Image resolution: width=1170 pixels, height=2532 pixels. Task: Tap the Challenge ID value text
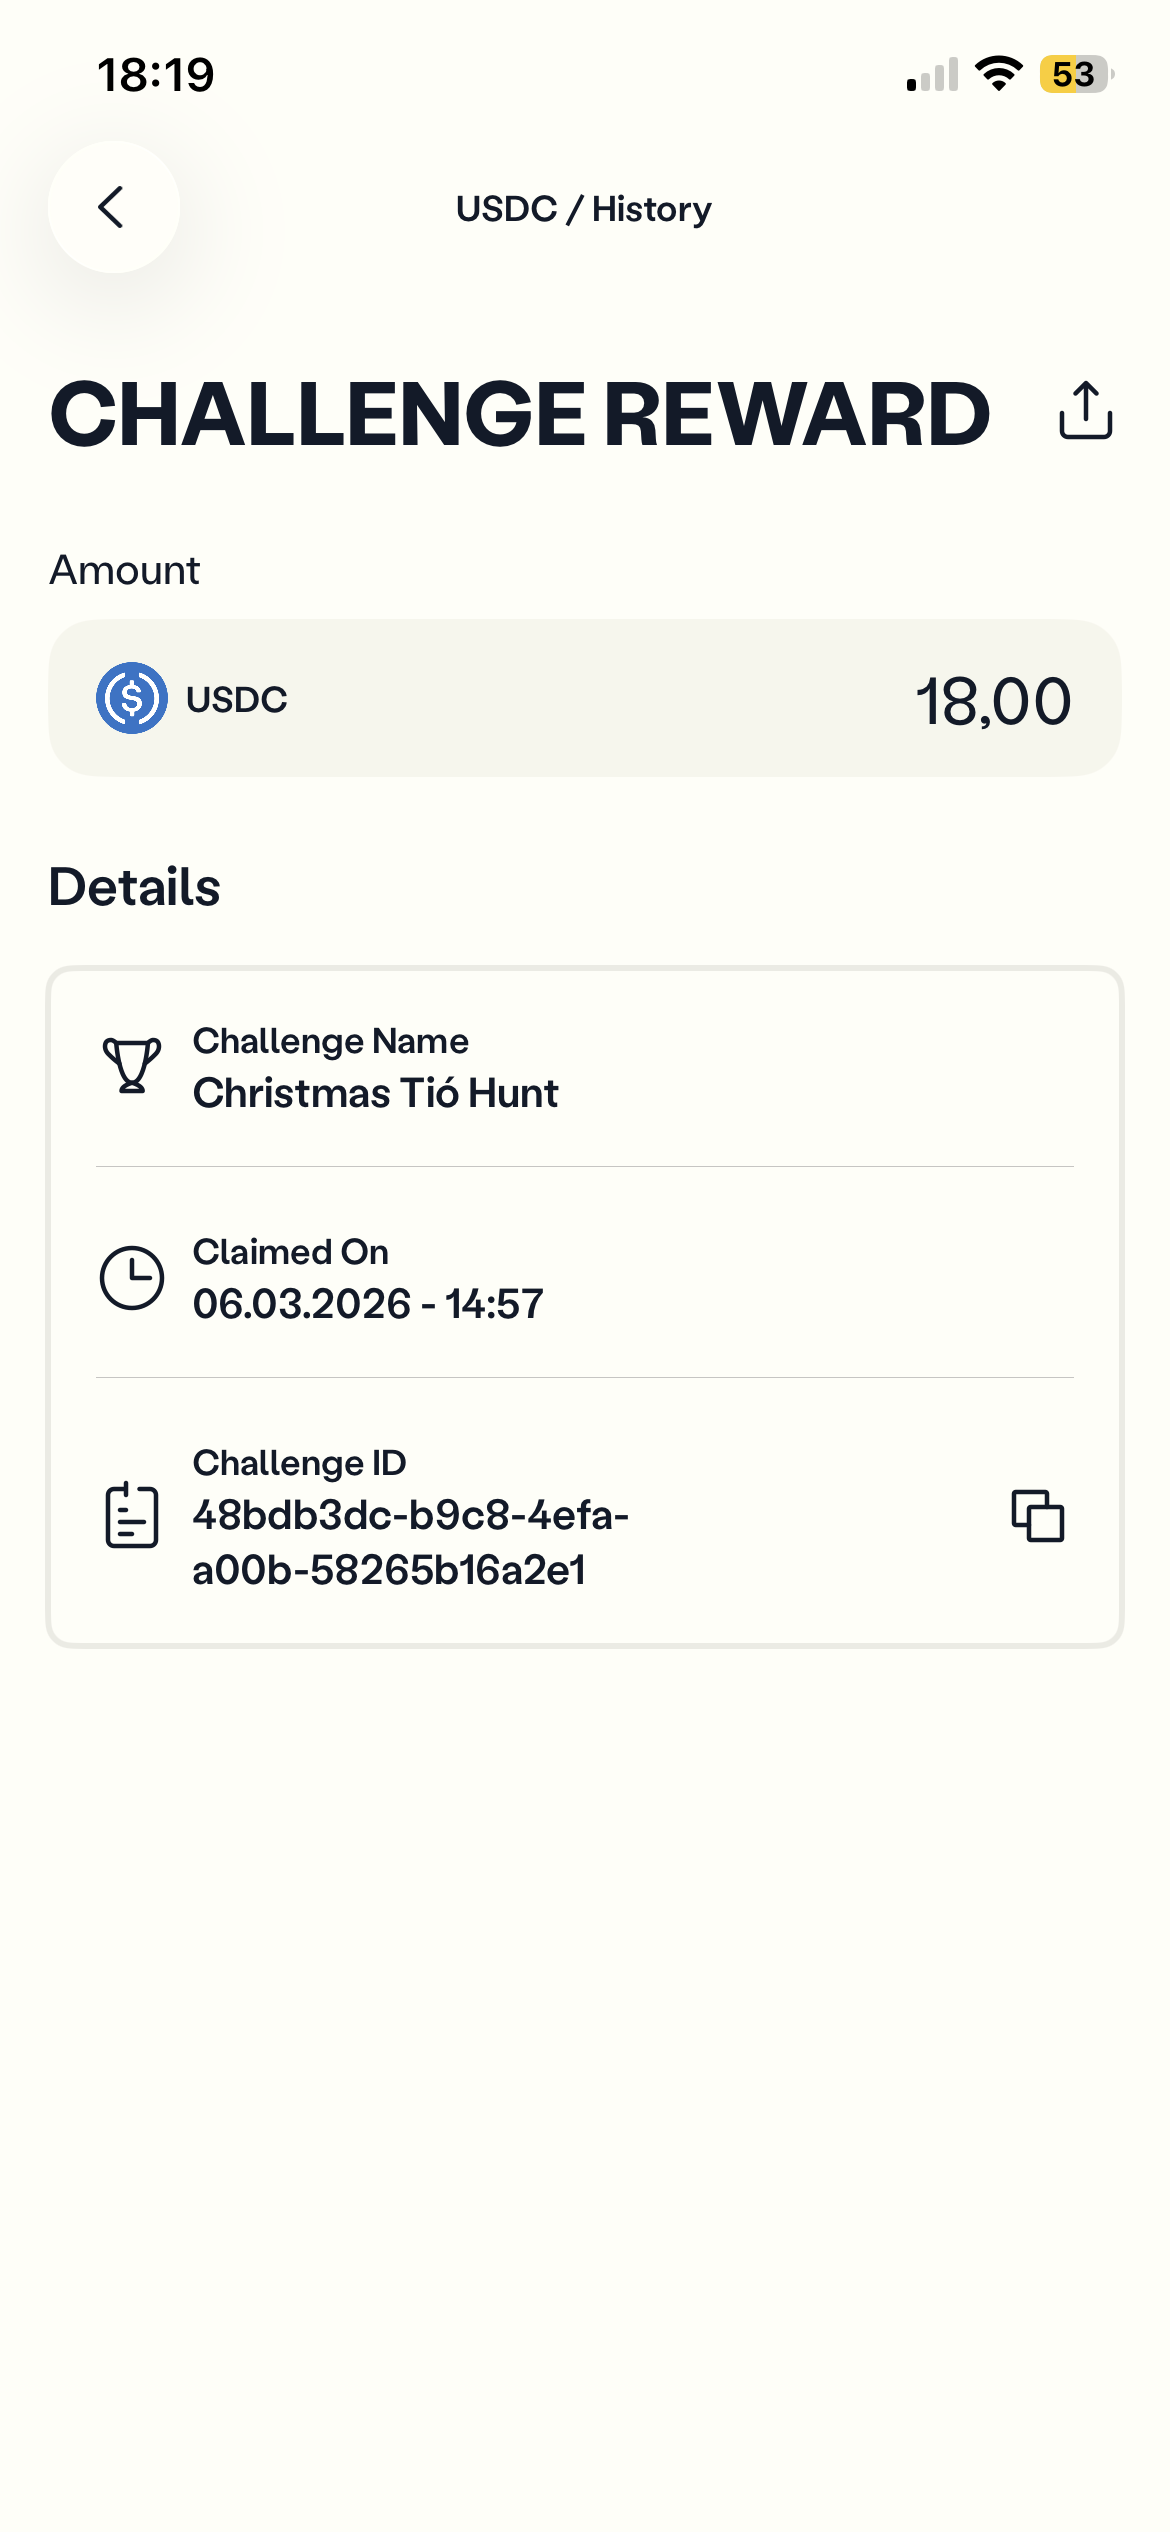coord(410,1542)
